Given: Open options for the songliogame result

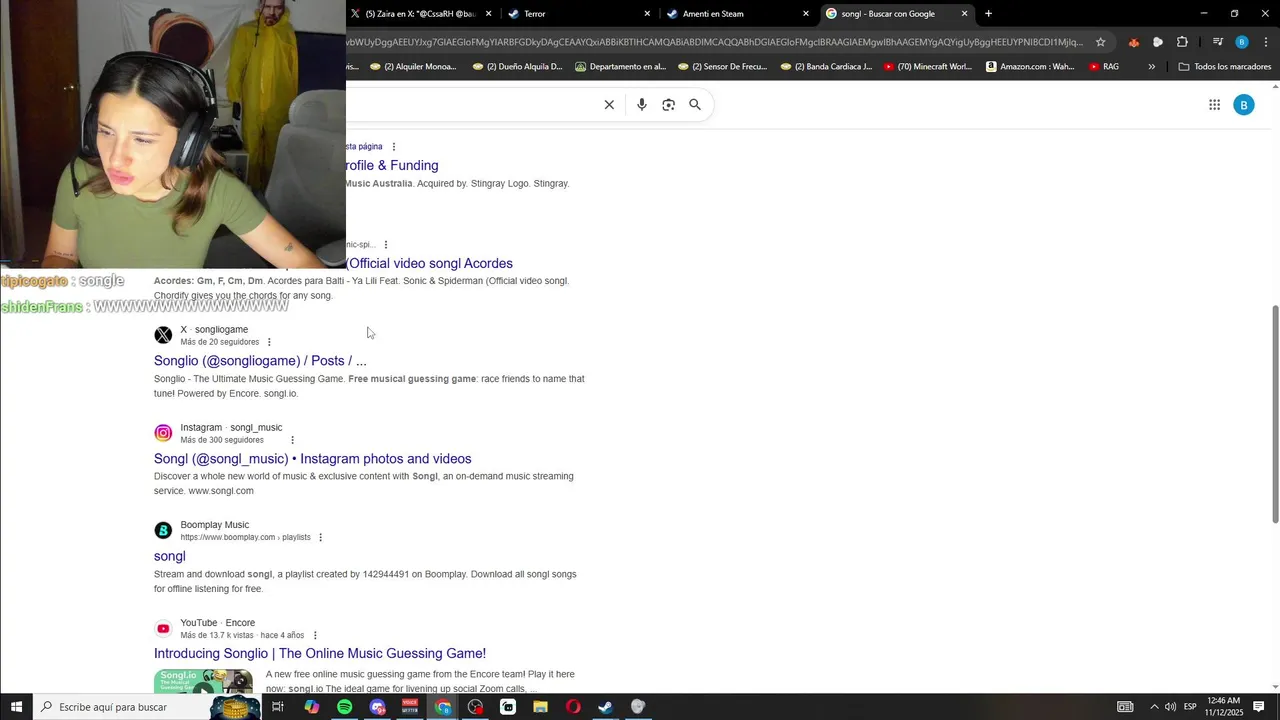Looking at the screenshot, I should pyautogui.click(x=269, y=342).
